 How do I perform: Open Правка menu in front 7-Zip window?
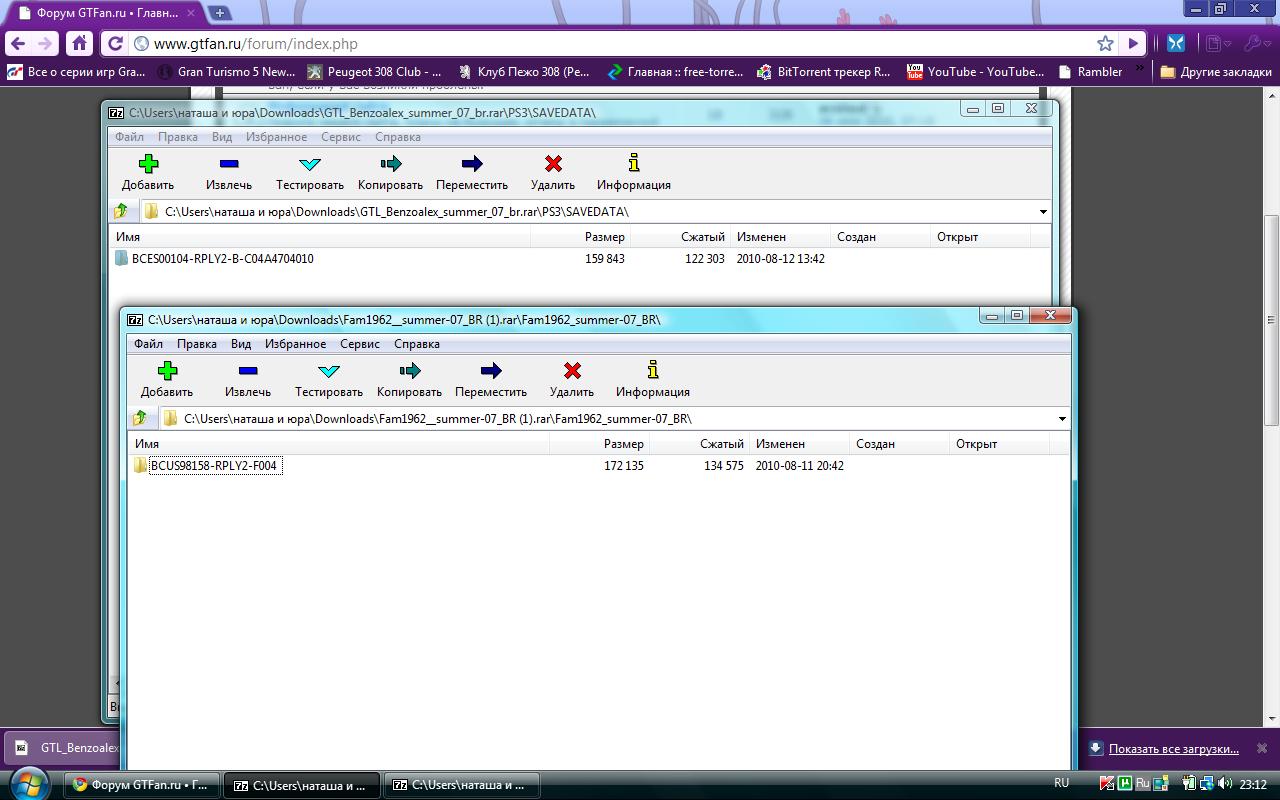click(x=197, y=343)
